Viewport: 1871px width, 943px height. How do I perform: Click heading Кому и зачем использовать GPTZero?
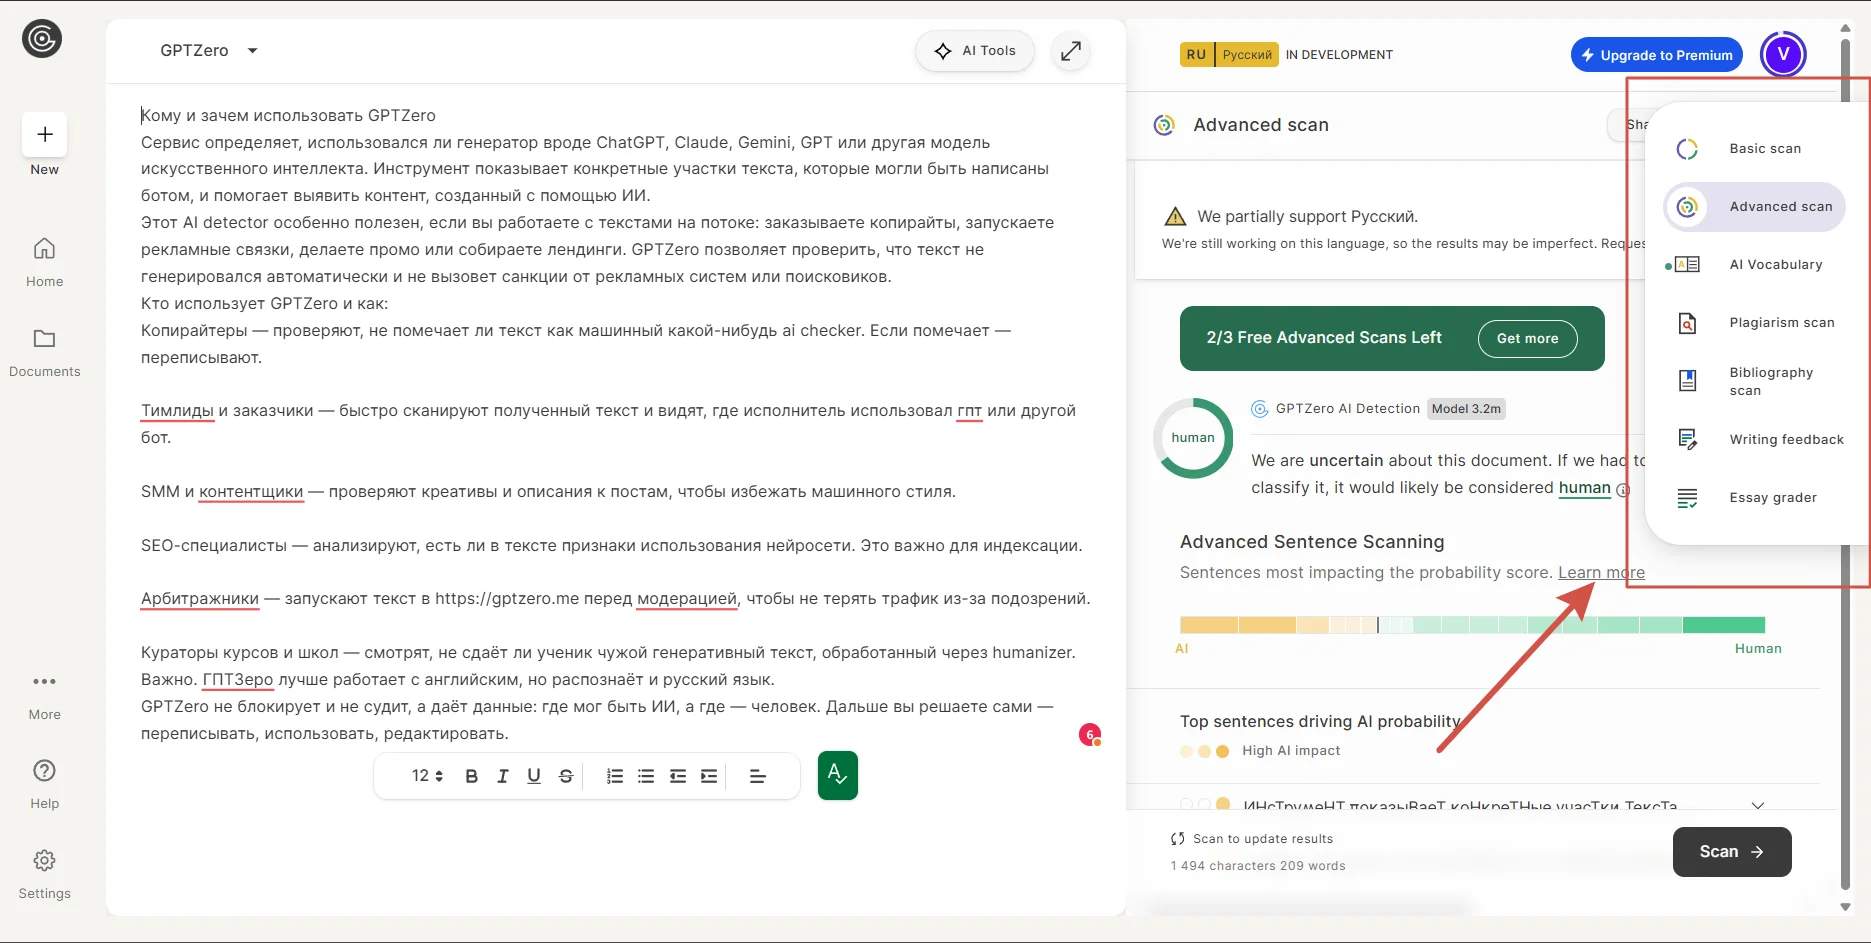click(288, 116)
